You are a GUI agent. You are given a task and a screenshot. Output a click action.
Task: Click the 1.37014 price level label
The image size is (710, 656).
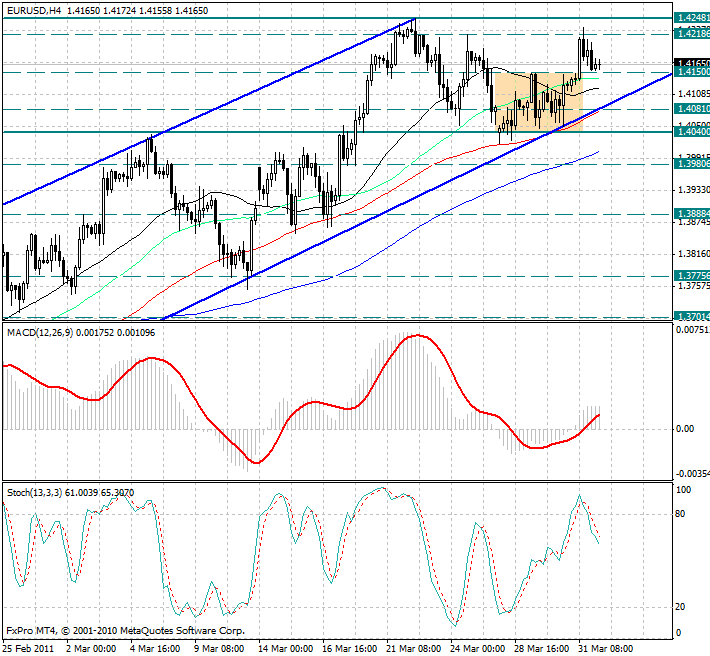click(692, 316)
